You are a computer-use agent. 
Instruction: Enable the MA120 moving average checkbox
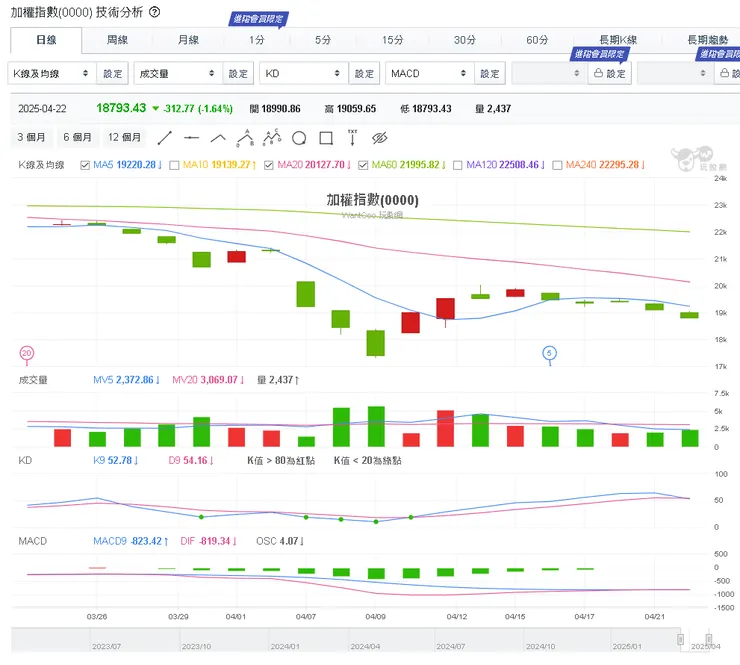(x=457, y=165)
